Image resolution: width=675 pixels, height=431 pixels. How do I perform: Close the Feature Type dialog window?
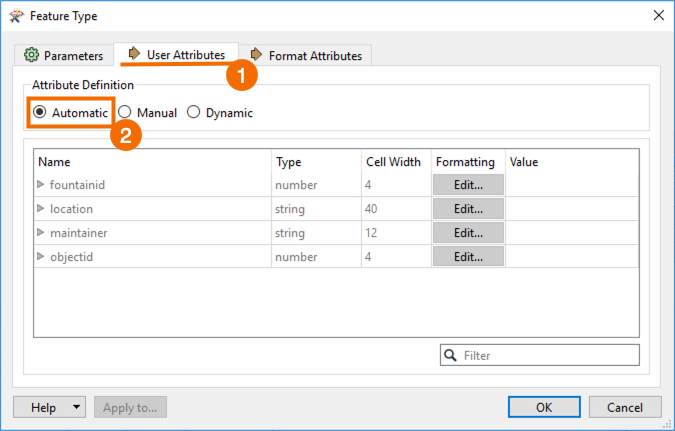pos(659,16)
